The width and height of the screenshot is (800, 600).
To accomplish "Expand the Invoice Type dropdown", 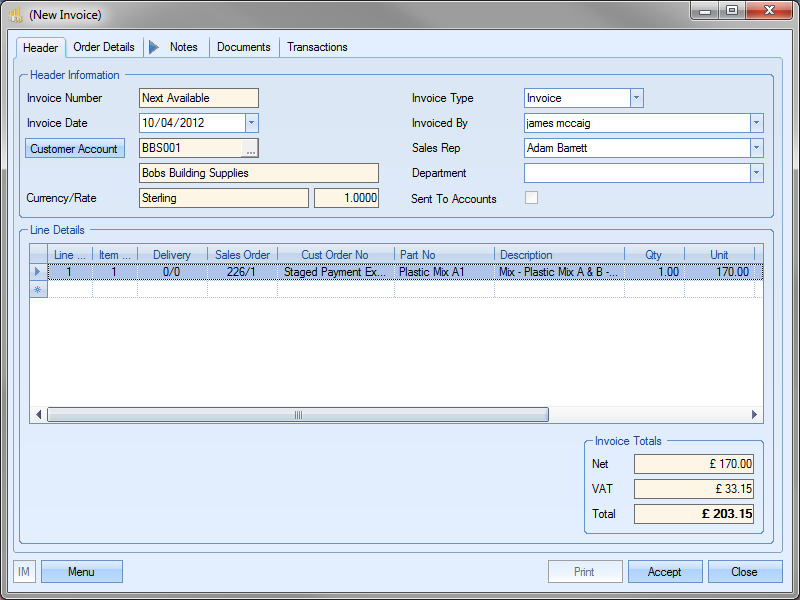I will pos(636,98).
